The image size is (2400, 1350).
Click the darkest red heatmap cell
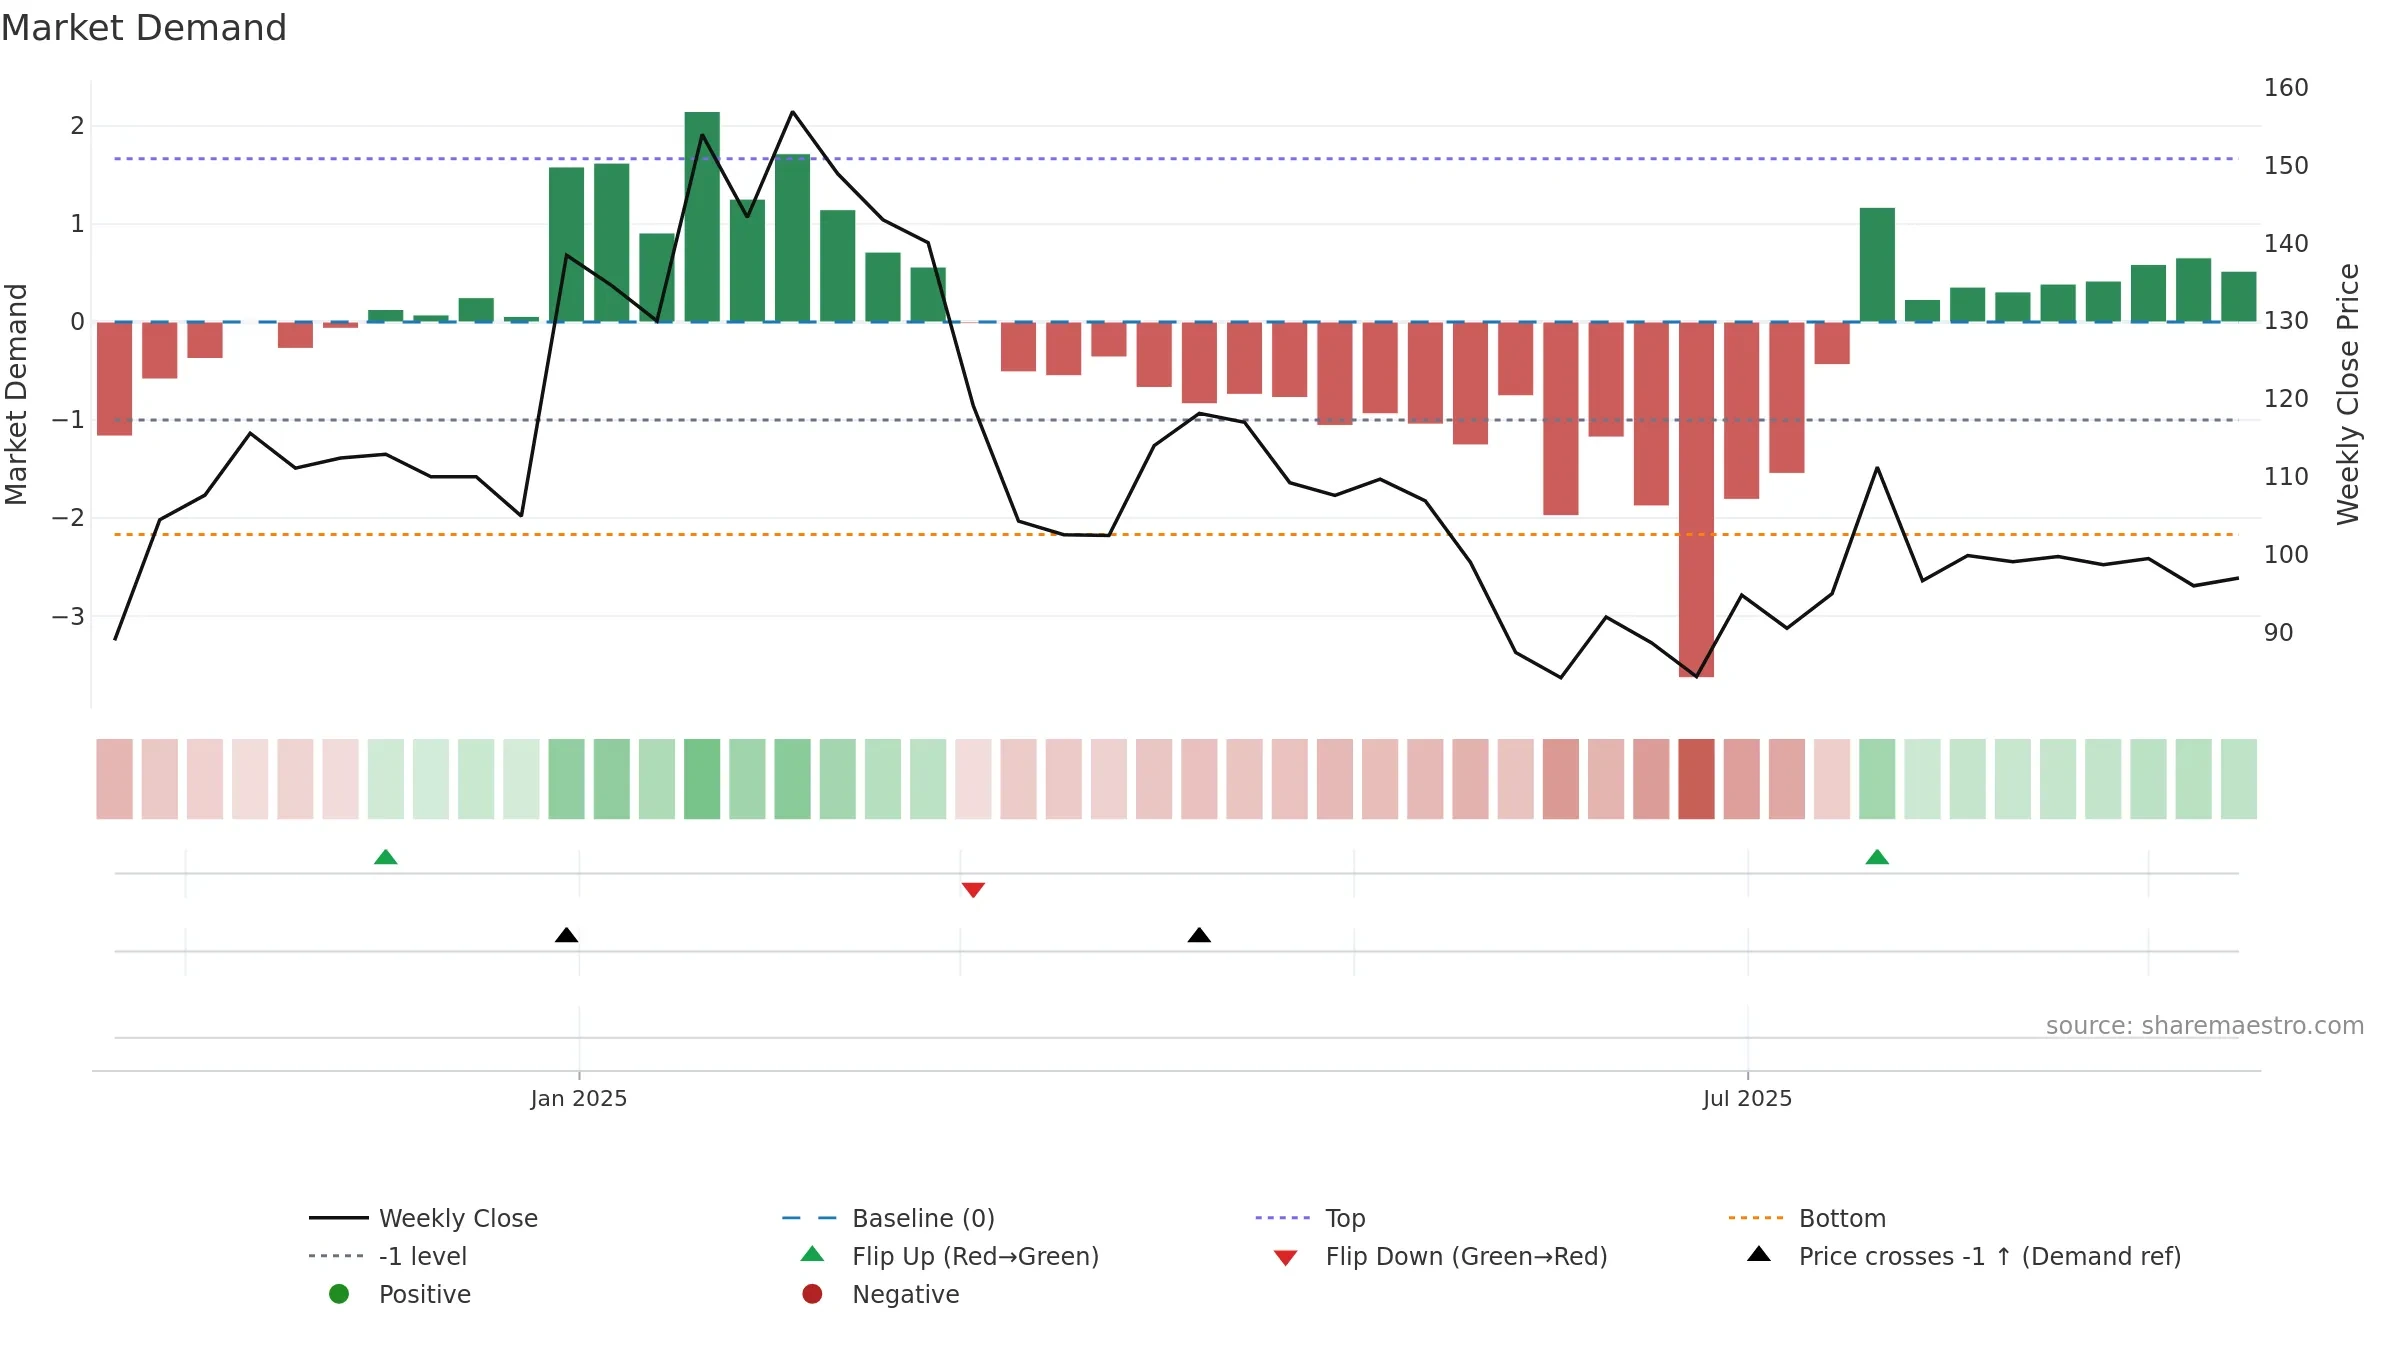pos(1696,779)
